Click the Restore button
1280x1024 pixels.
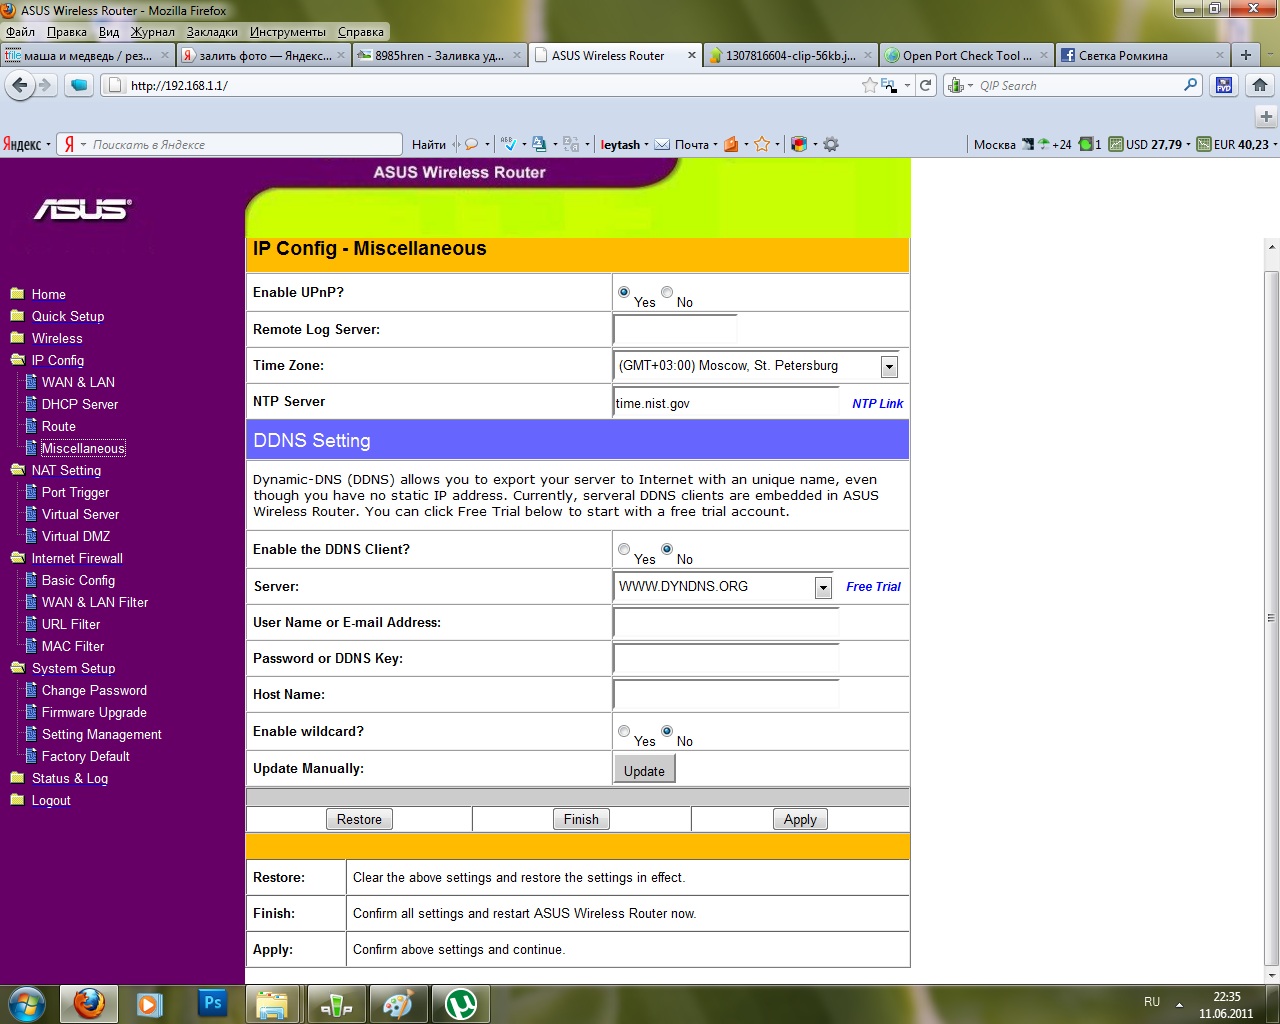359,819
